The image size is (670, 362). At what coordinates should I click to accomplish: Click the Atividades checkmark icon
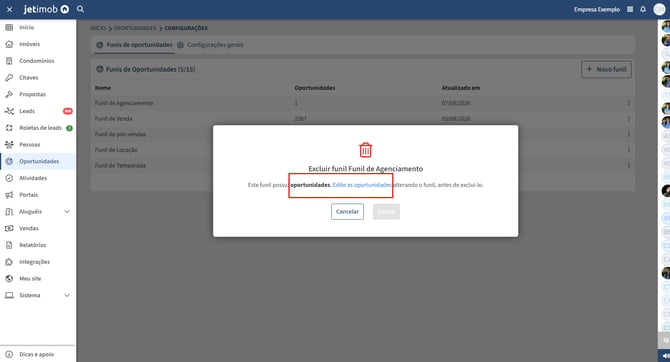point(9,178)
